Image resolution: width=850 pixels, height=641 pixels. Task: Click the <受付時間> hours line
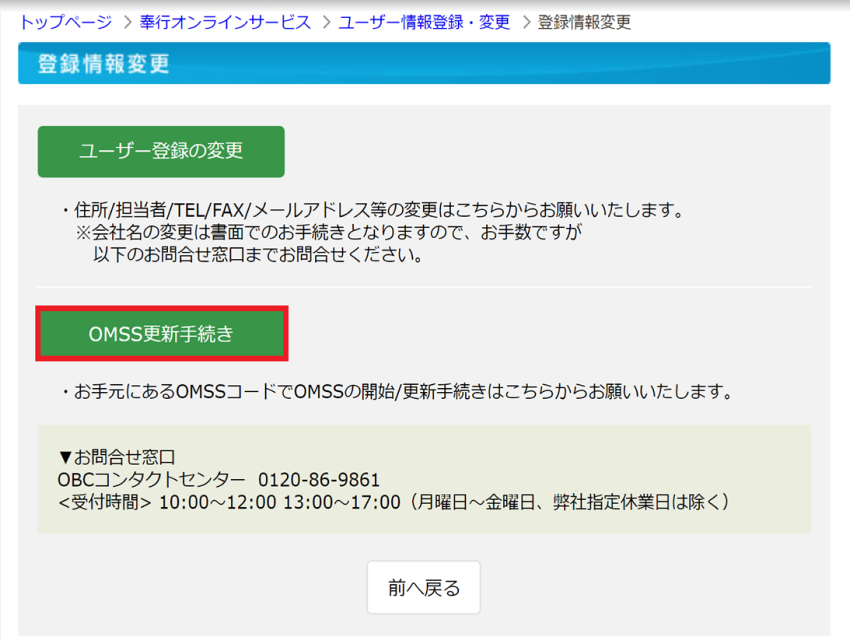click(394, 502)
